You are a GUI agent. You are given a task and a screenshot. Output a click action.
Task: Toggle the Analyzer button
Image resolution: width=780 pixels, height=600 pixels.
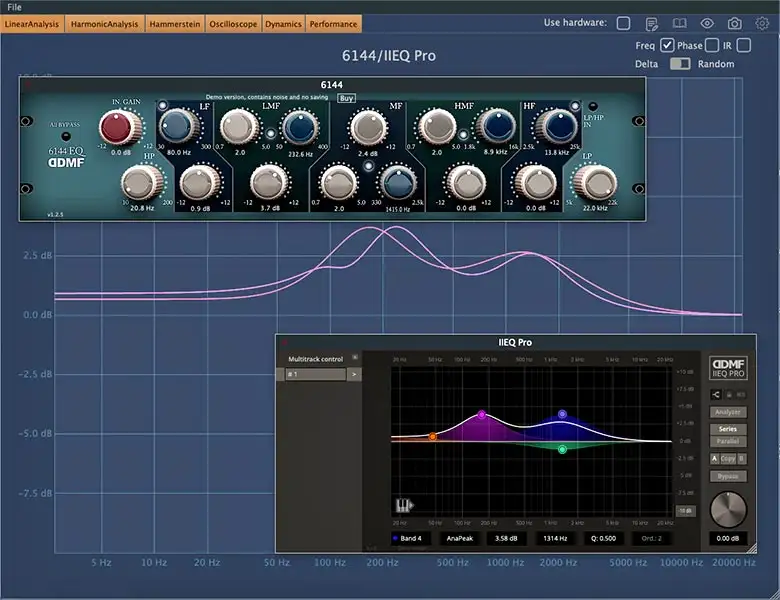pyautogui.click(x=728, y=412)
